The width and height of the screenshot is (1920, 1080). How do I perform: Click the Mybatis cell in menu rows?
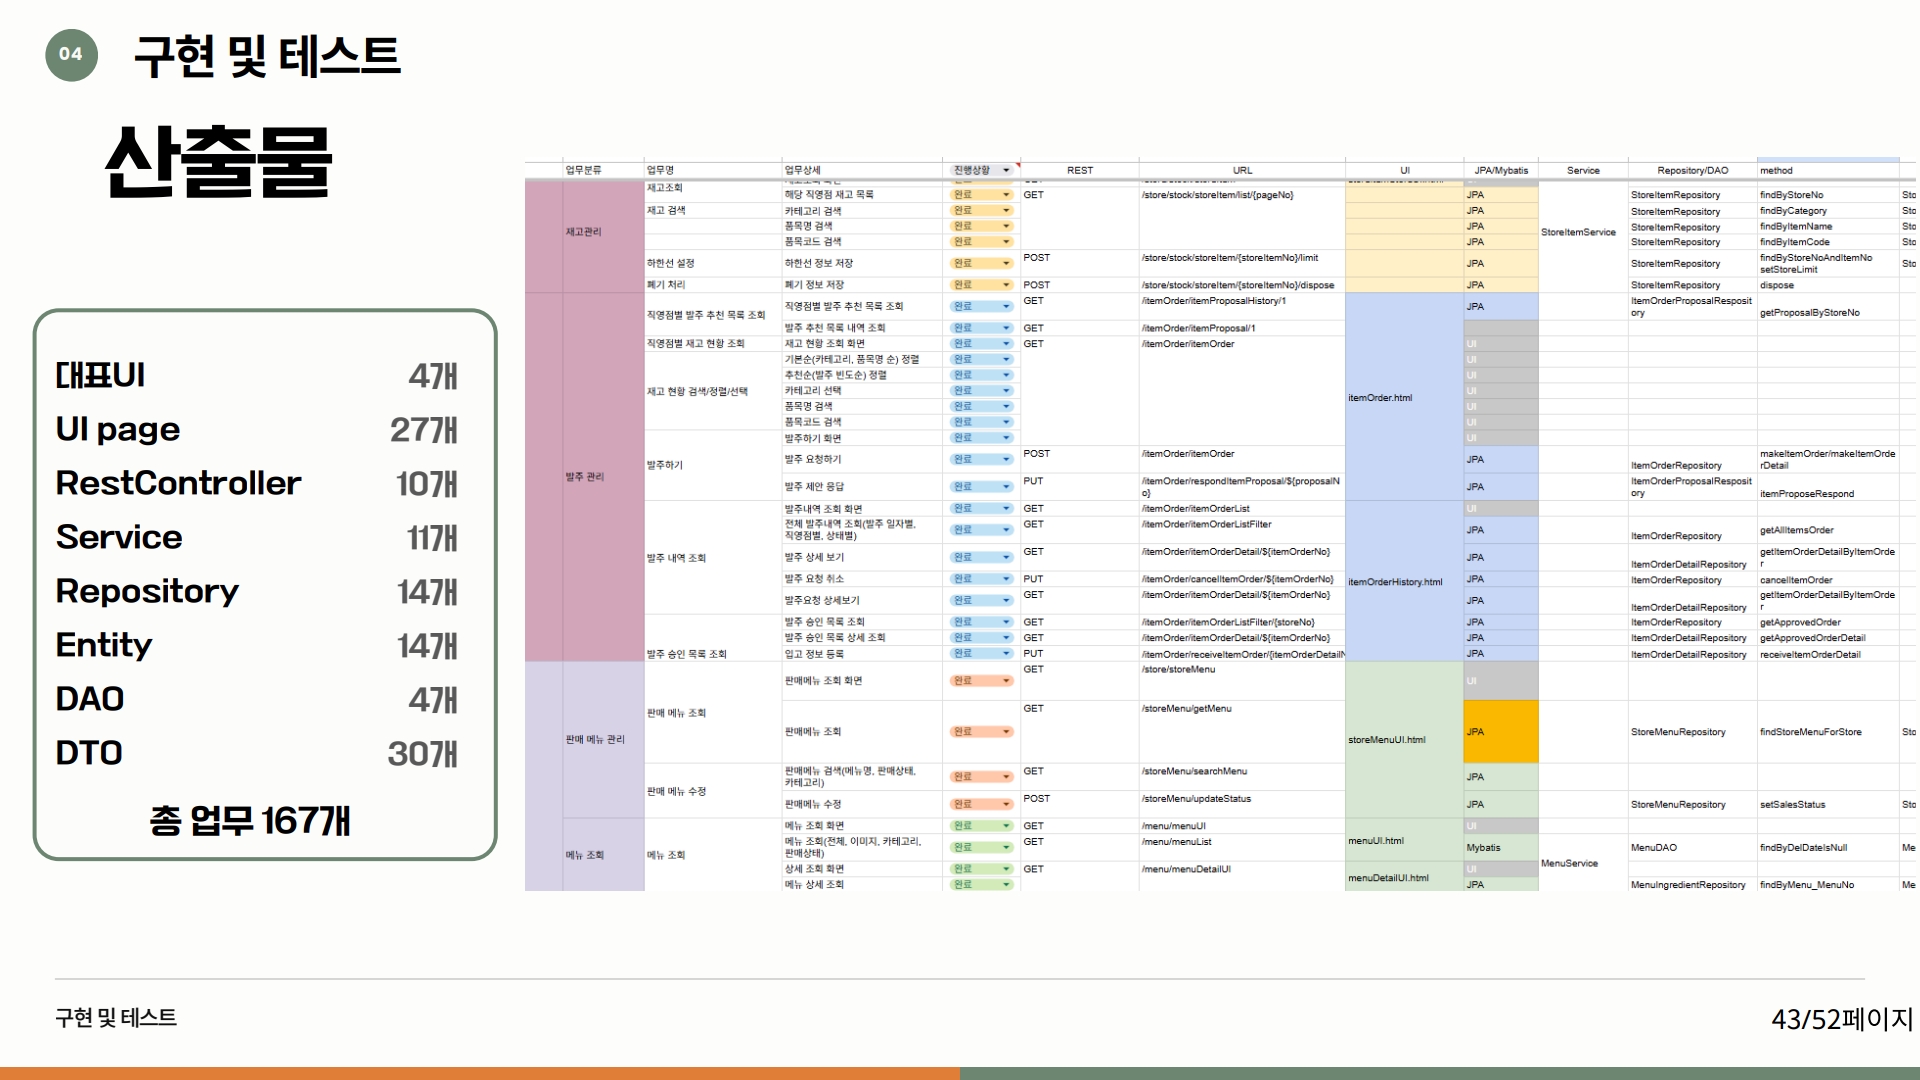1484,848
